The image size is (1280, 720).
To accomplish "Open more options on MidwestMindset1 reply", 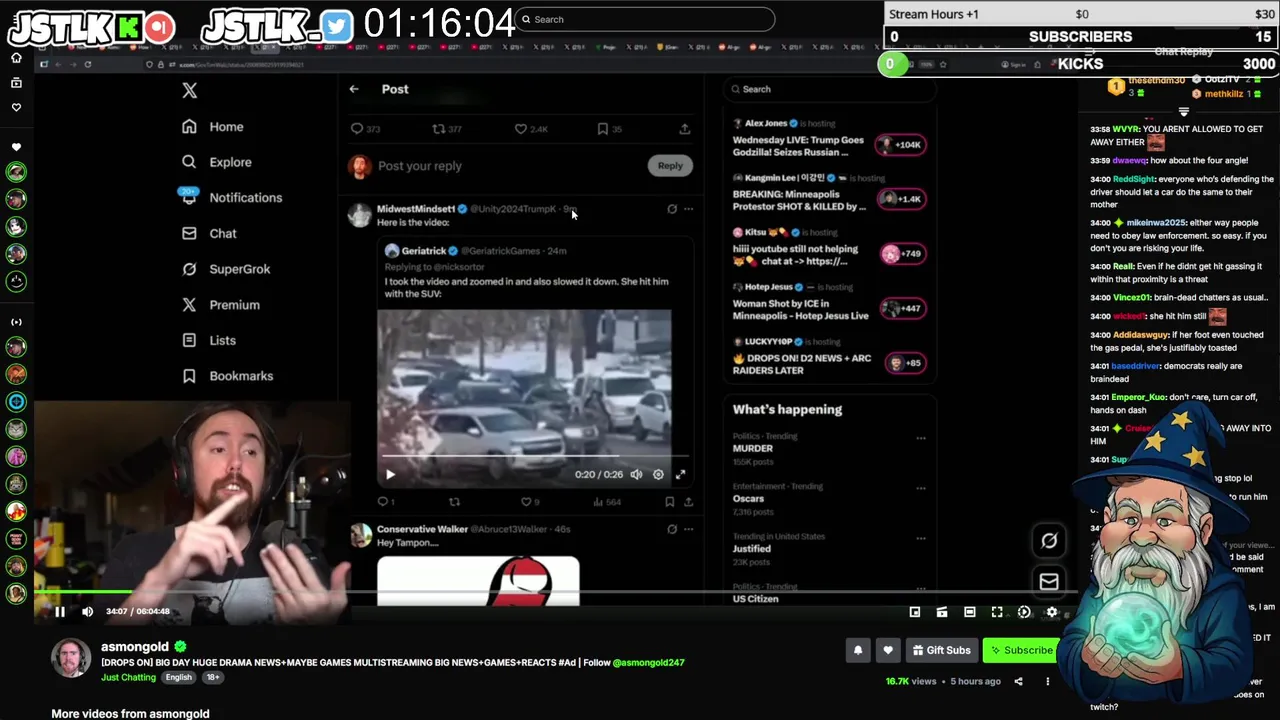I will coord(688,209).
